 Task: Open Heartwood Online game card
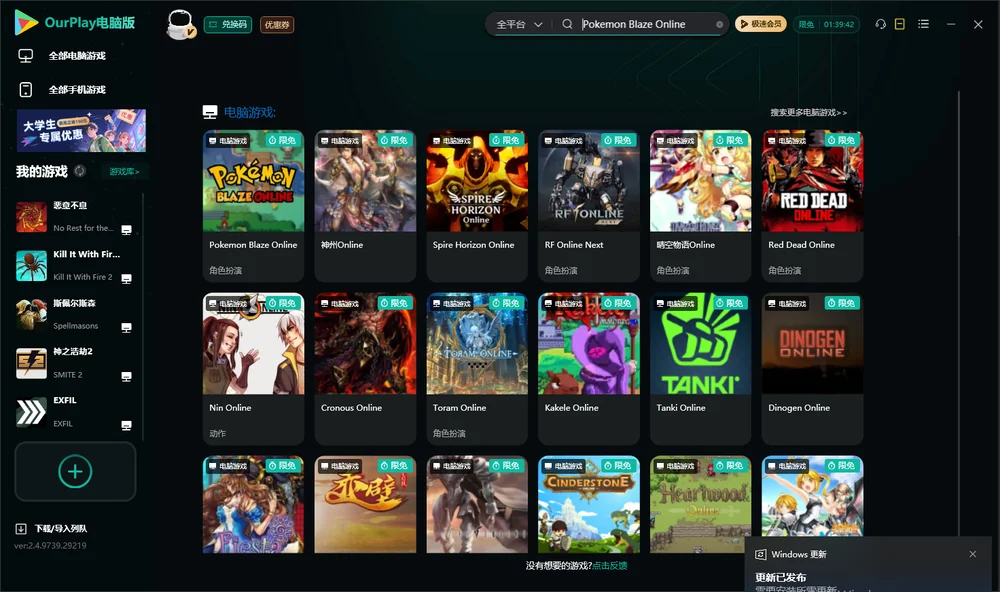[700, 504]
